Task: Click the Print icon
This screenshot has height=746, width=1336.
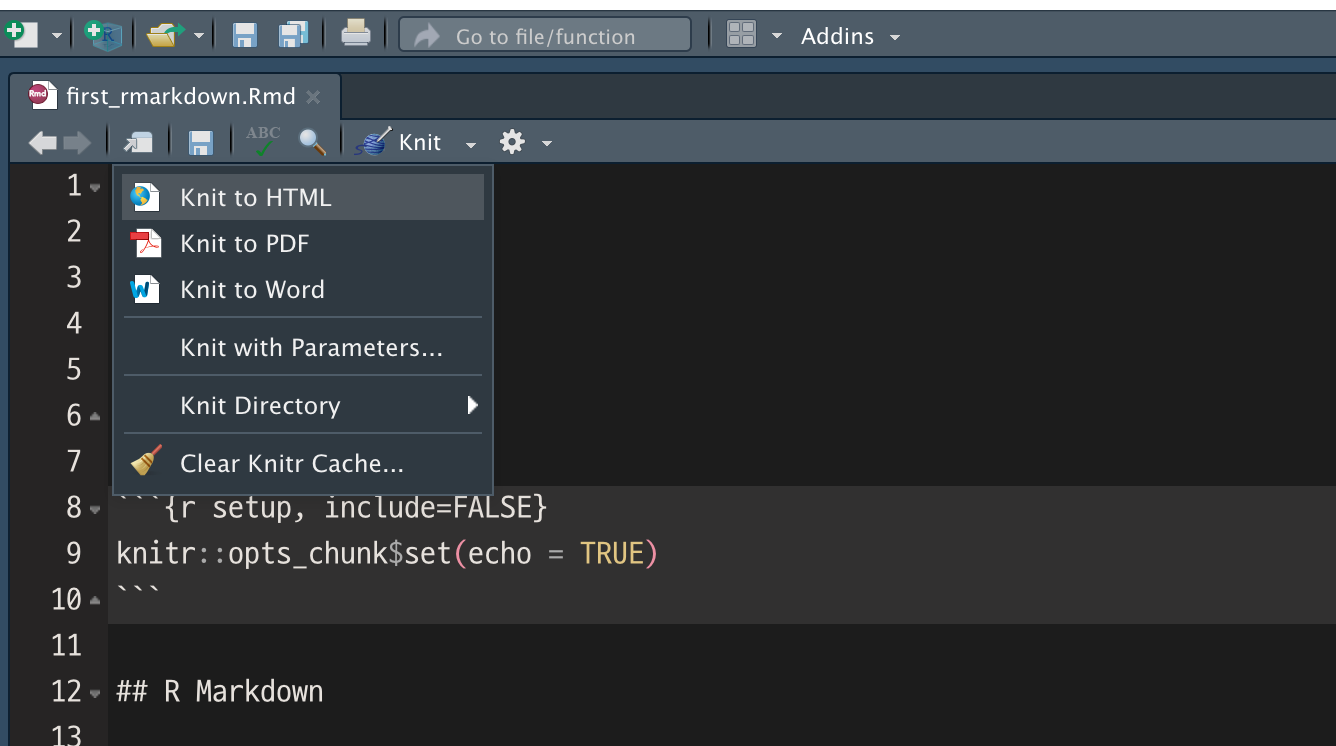Action: pyautogui.click(x=356, y=34)
